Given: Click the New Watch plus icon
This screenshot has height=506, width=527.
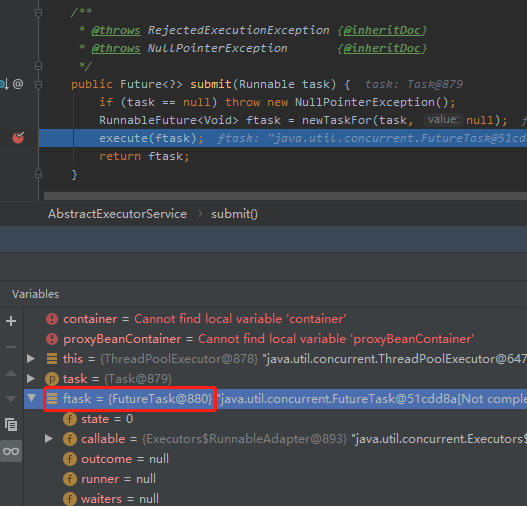Looking at the screenshot, I should click(x=11, y=321).
